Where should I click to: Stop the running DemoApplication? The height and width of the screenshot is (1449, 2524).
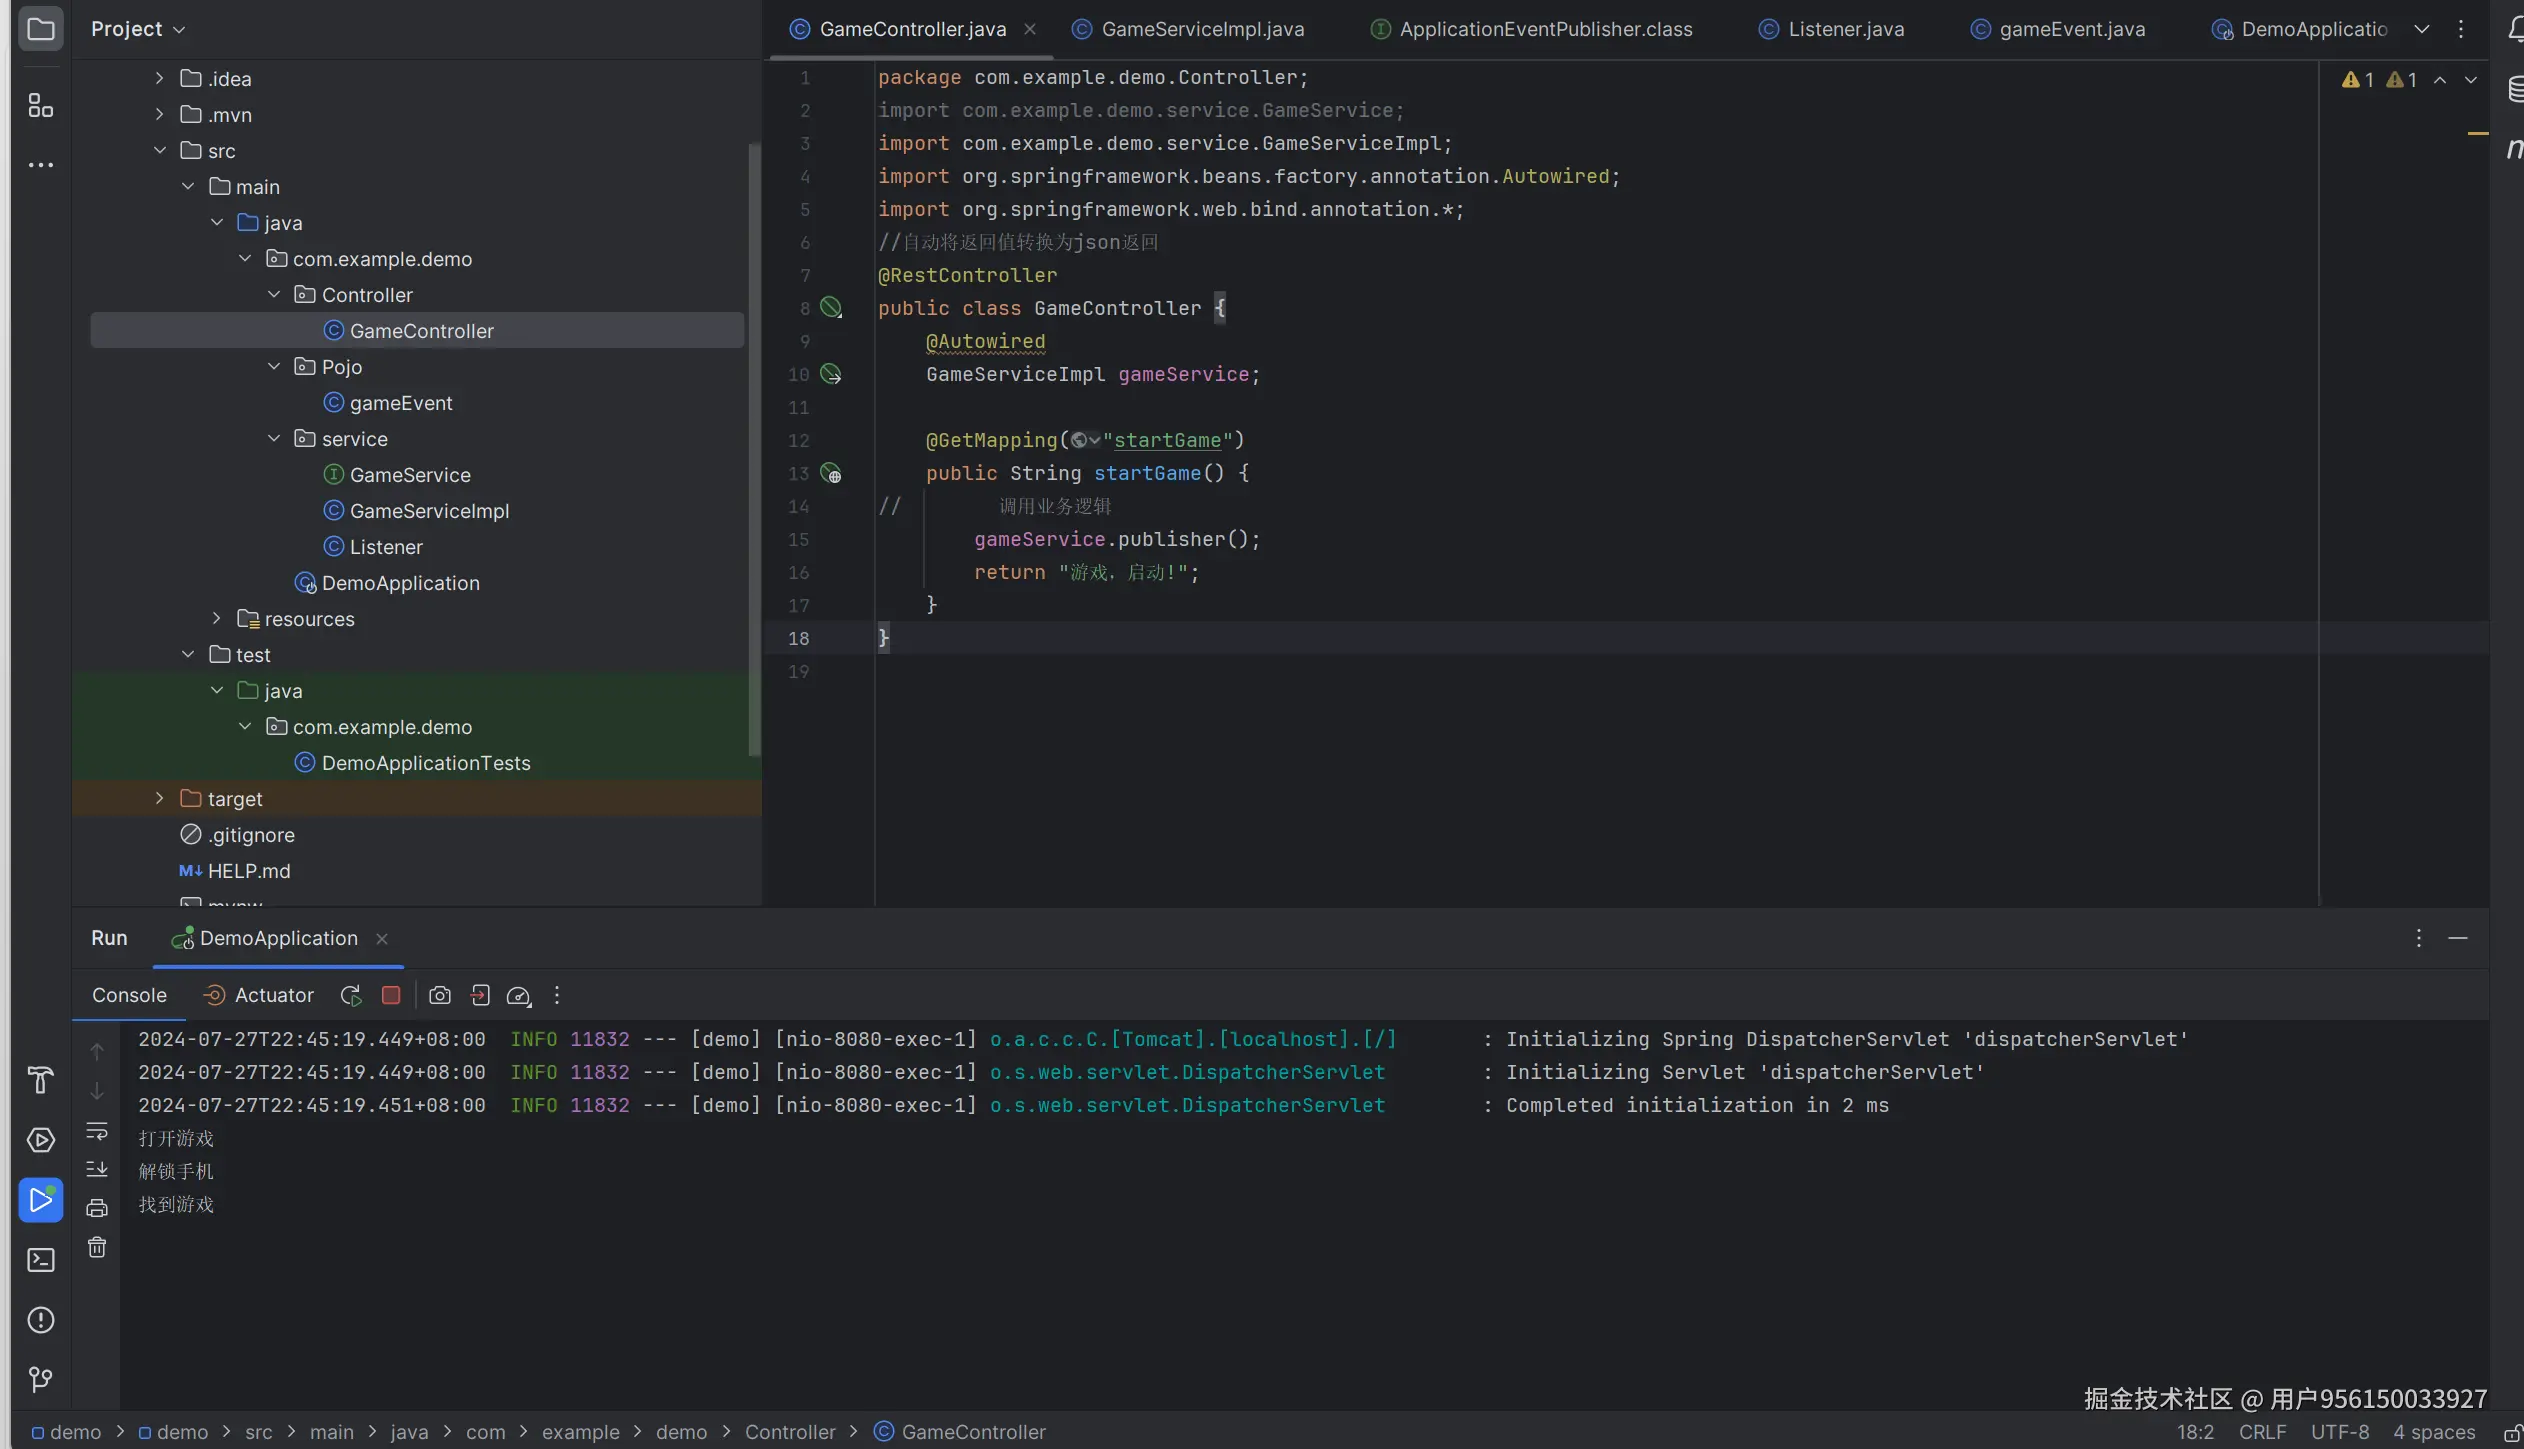391,995
